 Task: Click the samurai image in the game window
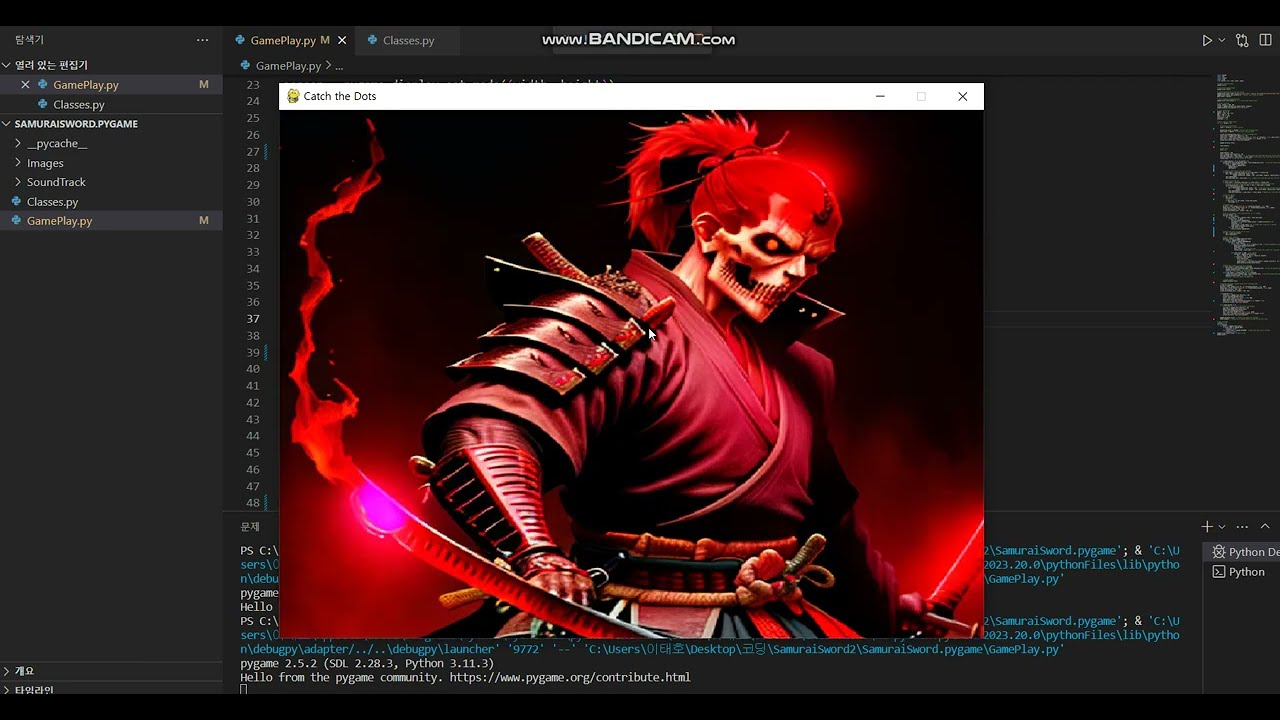tap(631, 374)
